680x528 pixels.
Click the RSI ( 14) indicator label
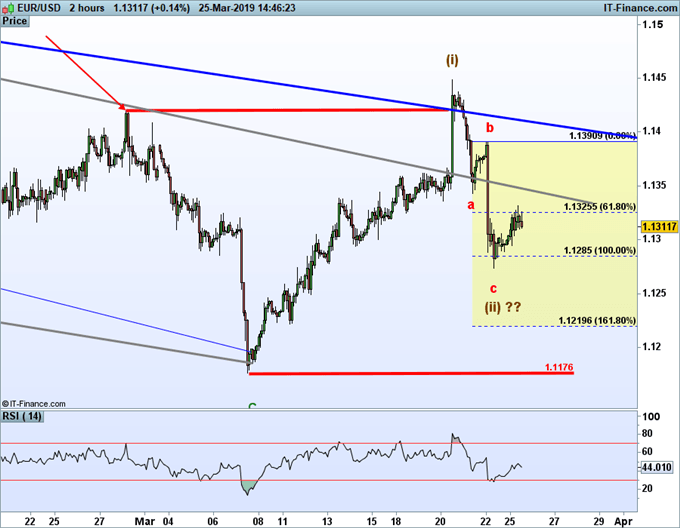(x=22, y=417)
